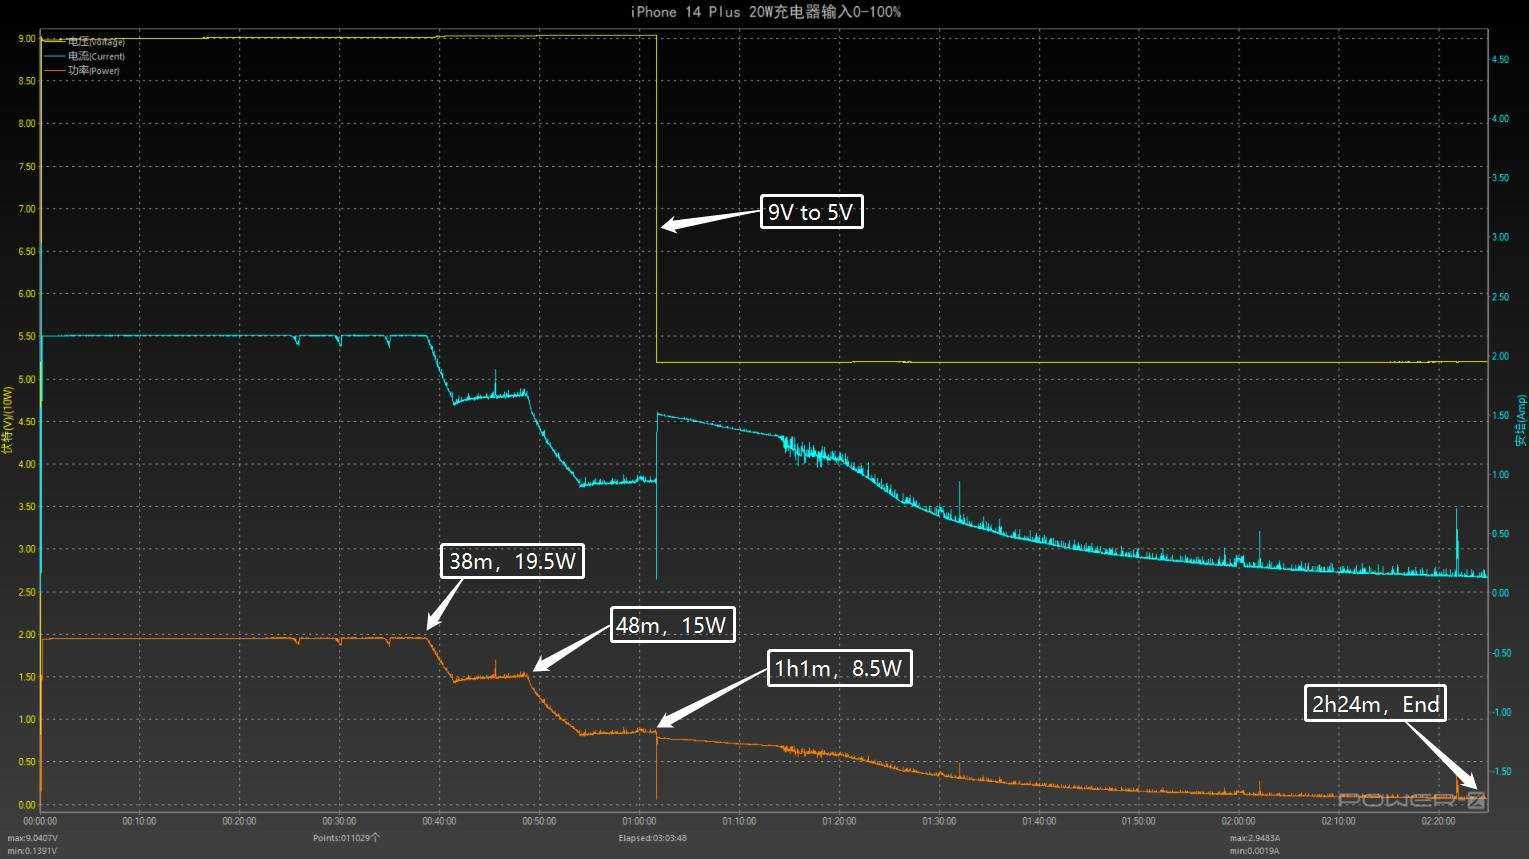Click the 7.00 tick on the voltage axis

pos(26,209)
